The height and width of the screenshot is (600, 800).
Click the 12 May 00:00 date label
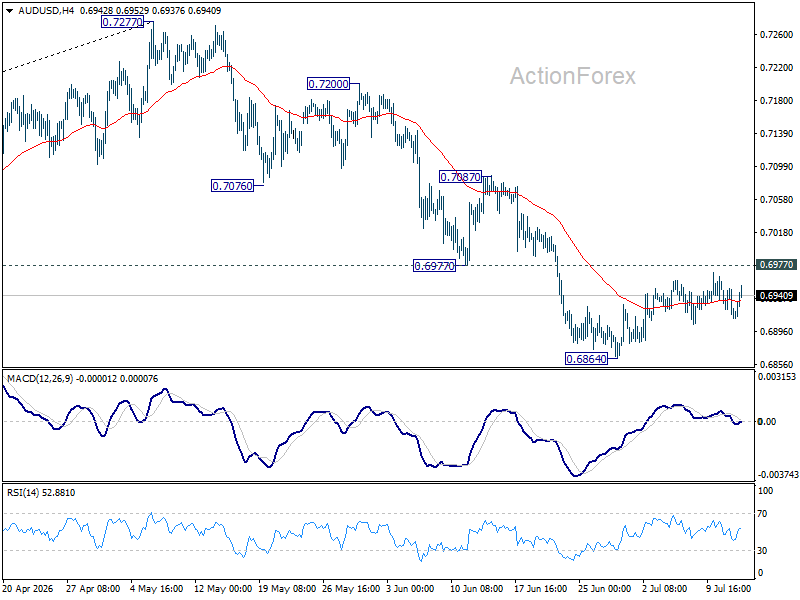click(x=223, y=589)
